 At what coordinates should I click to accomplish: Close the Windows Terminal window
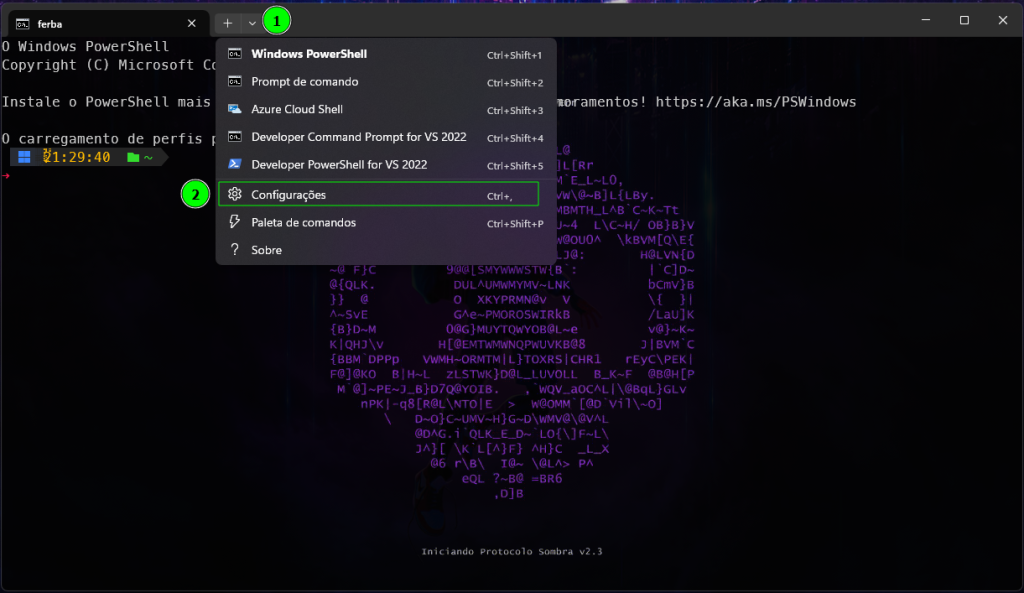[x=1003, y=20]
